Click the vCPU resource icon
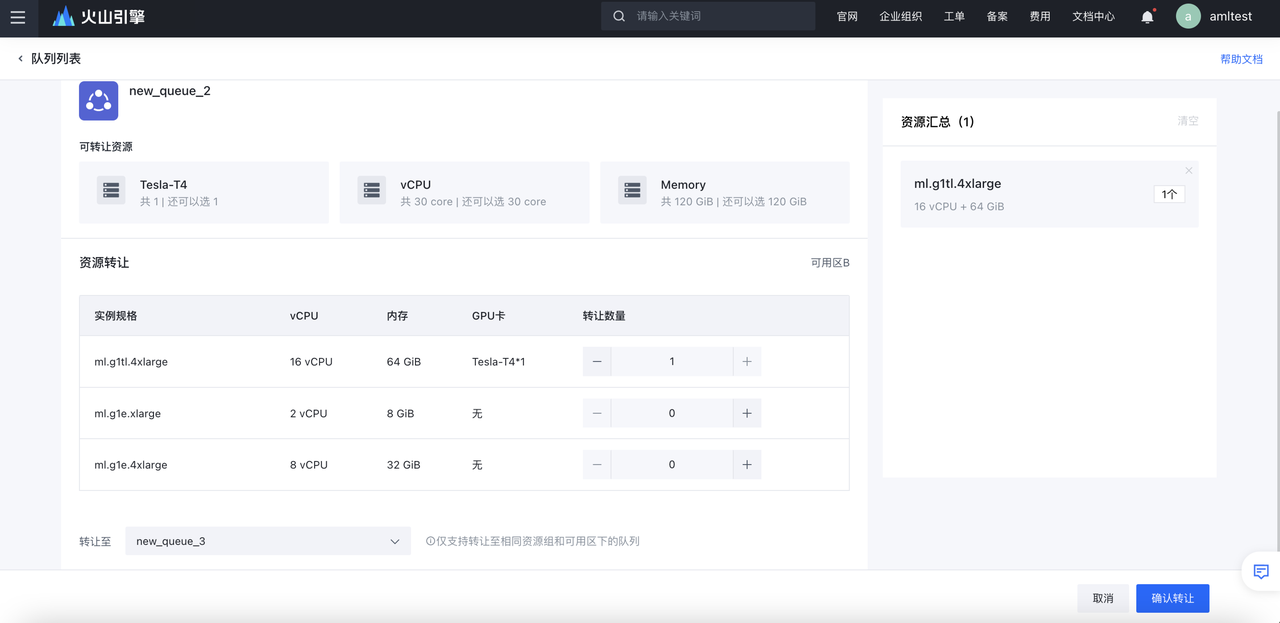Image resolution: width=1280 pixels, height=623 pixels. tap(372, 190)
